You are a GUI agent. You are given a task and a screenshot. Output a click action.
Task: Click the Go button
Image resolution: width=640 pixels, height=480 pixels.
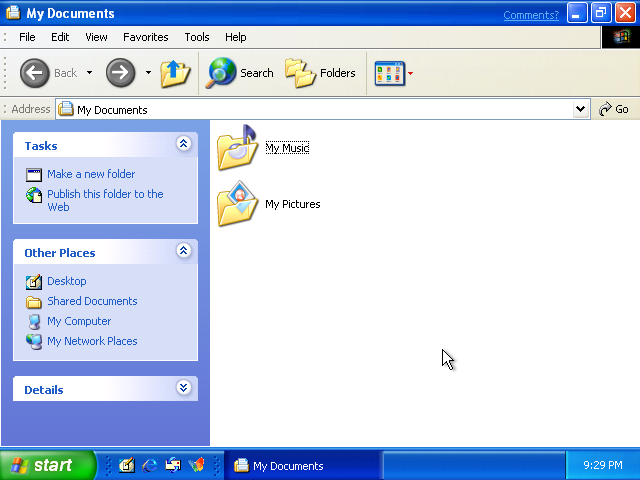(613, 109)
